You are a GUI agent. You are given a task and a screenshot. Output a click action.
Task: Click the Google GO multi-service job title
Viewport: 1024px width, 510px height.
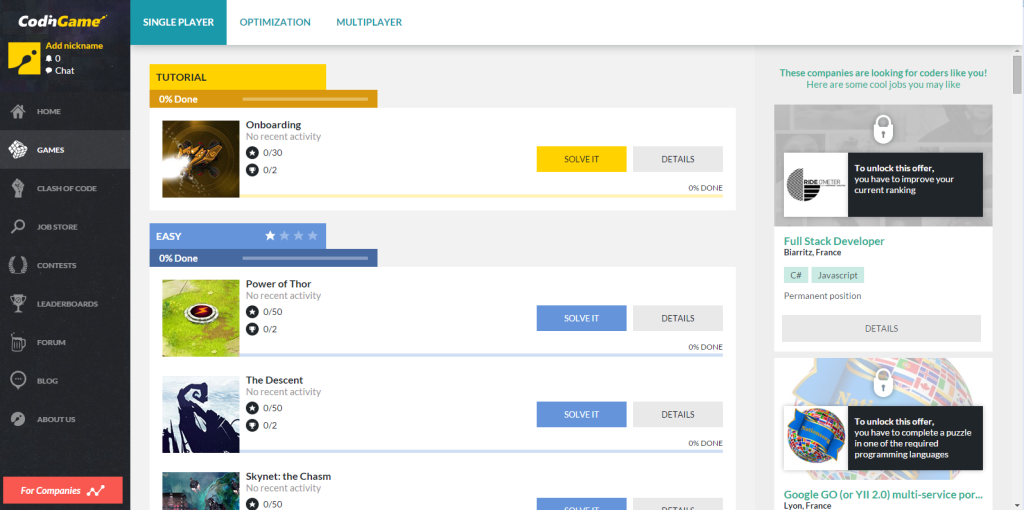click(x=883, y=494)
